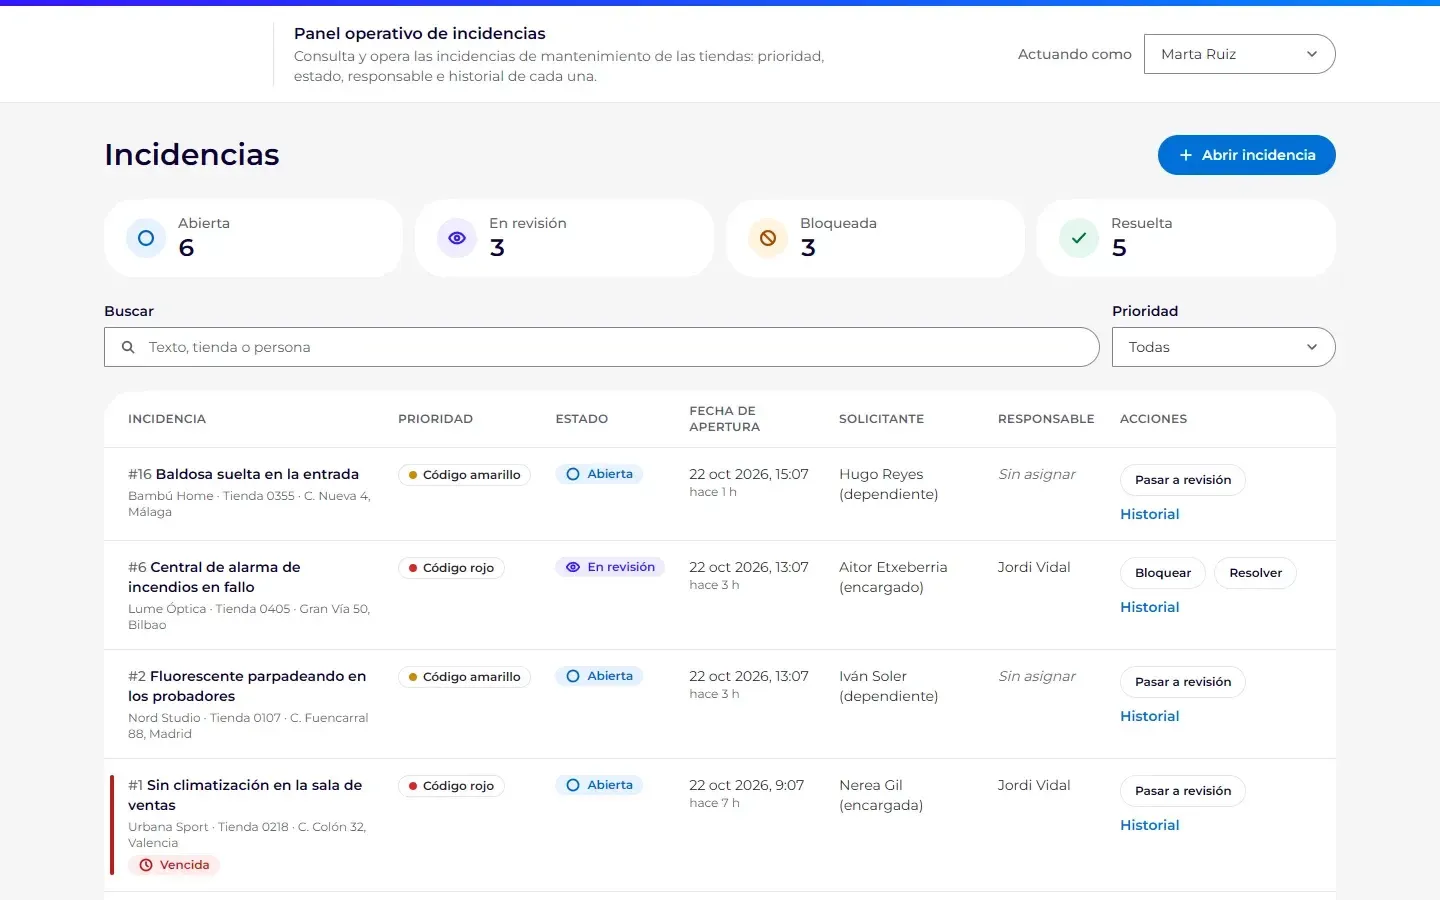The width and height of the screenshot is (1440, 900).
Task: Click the blocked icon on Bloqueada card
Action: click(768, 238)
